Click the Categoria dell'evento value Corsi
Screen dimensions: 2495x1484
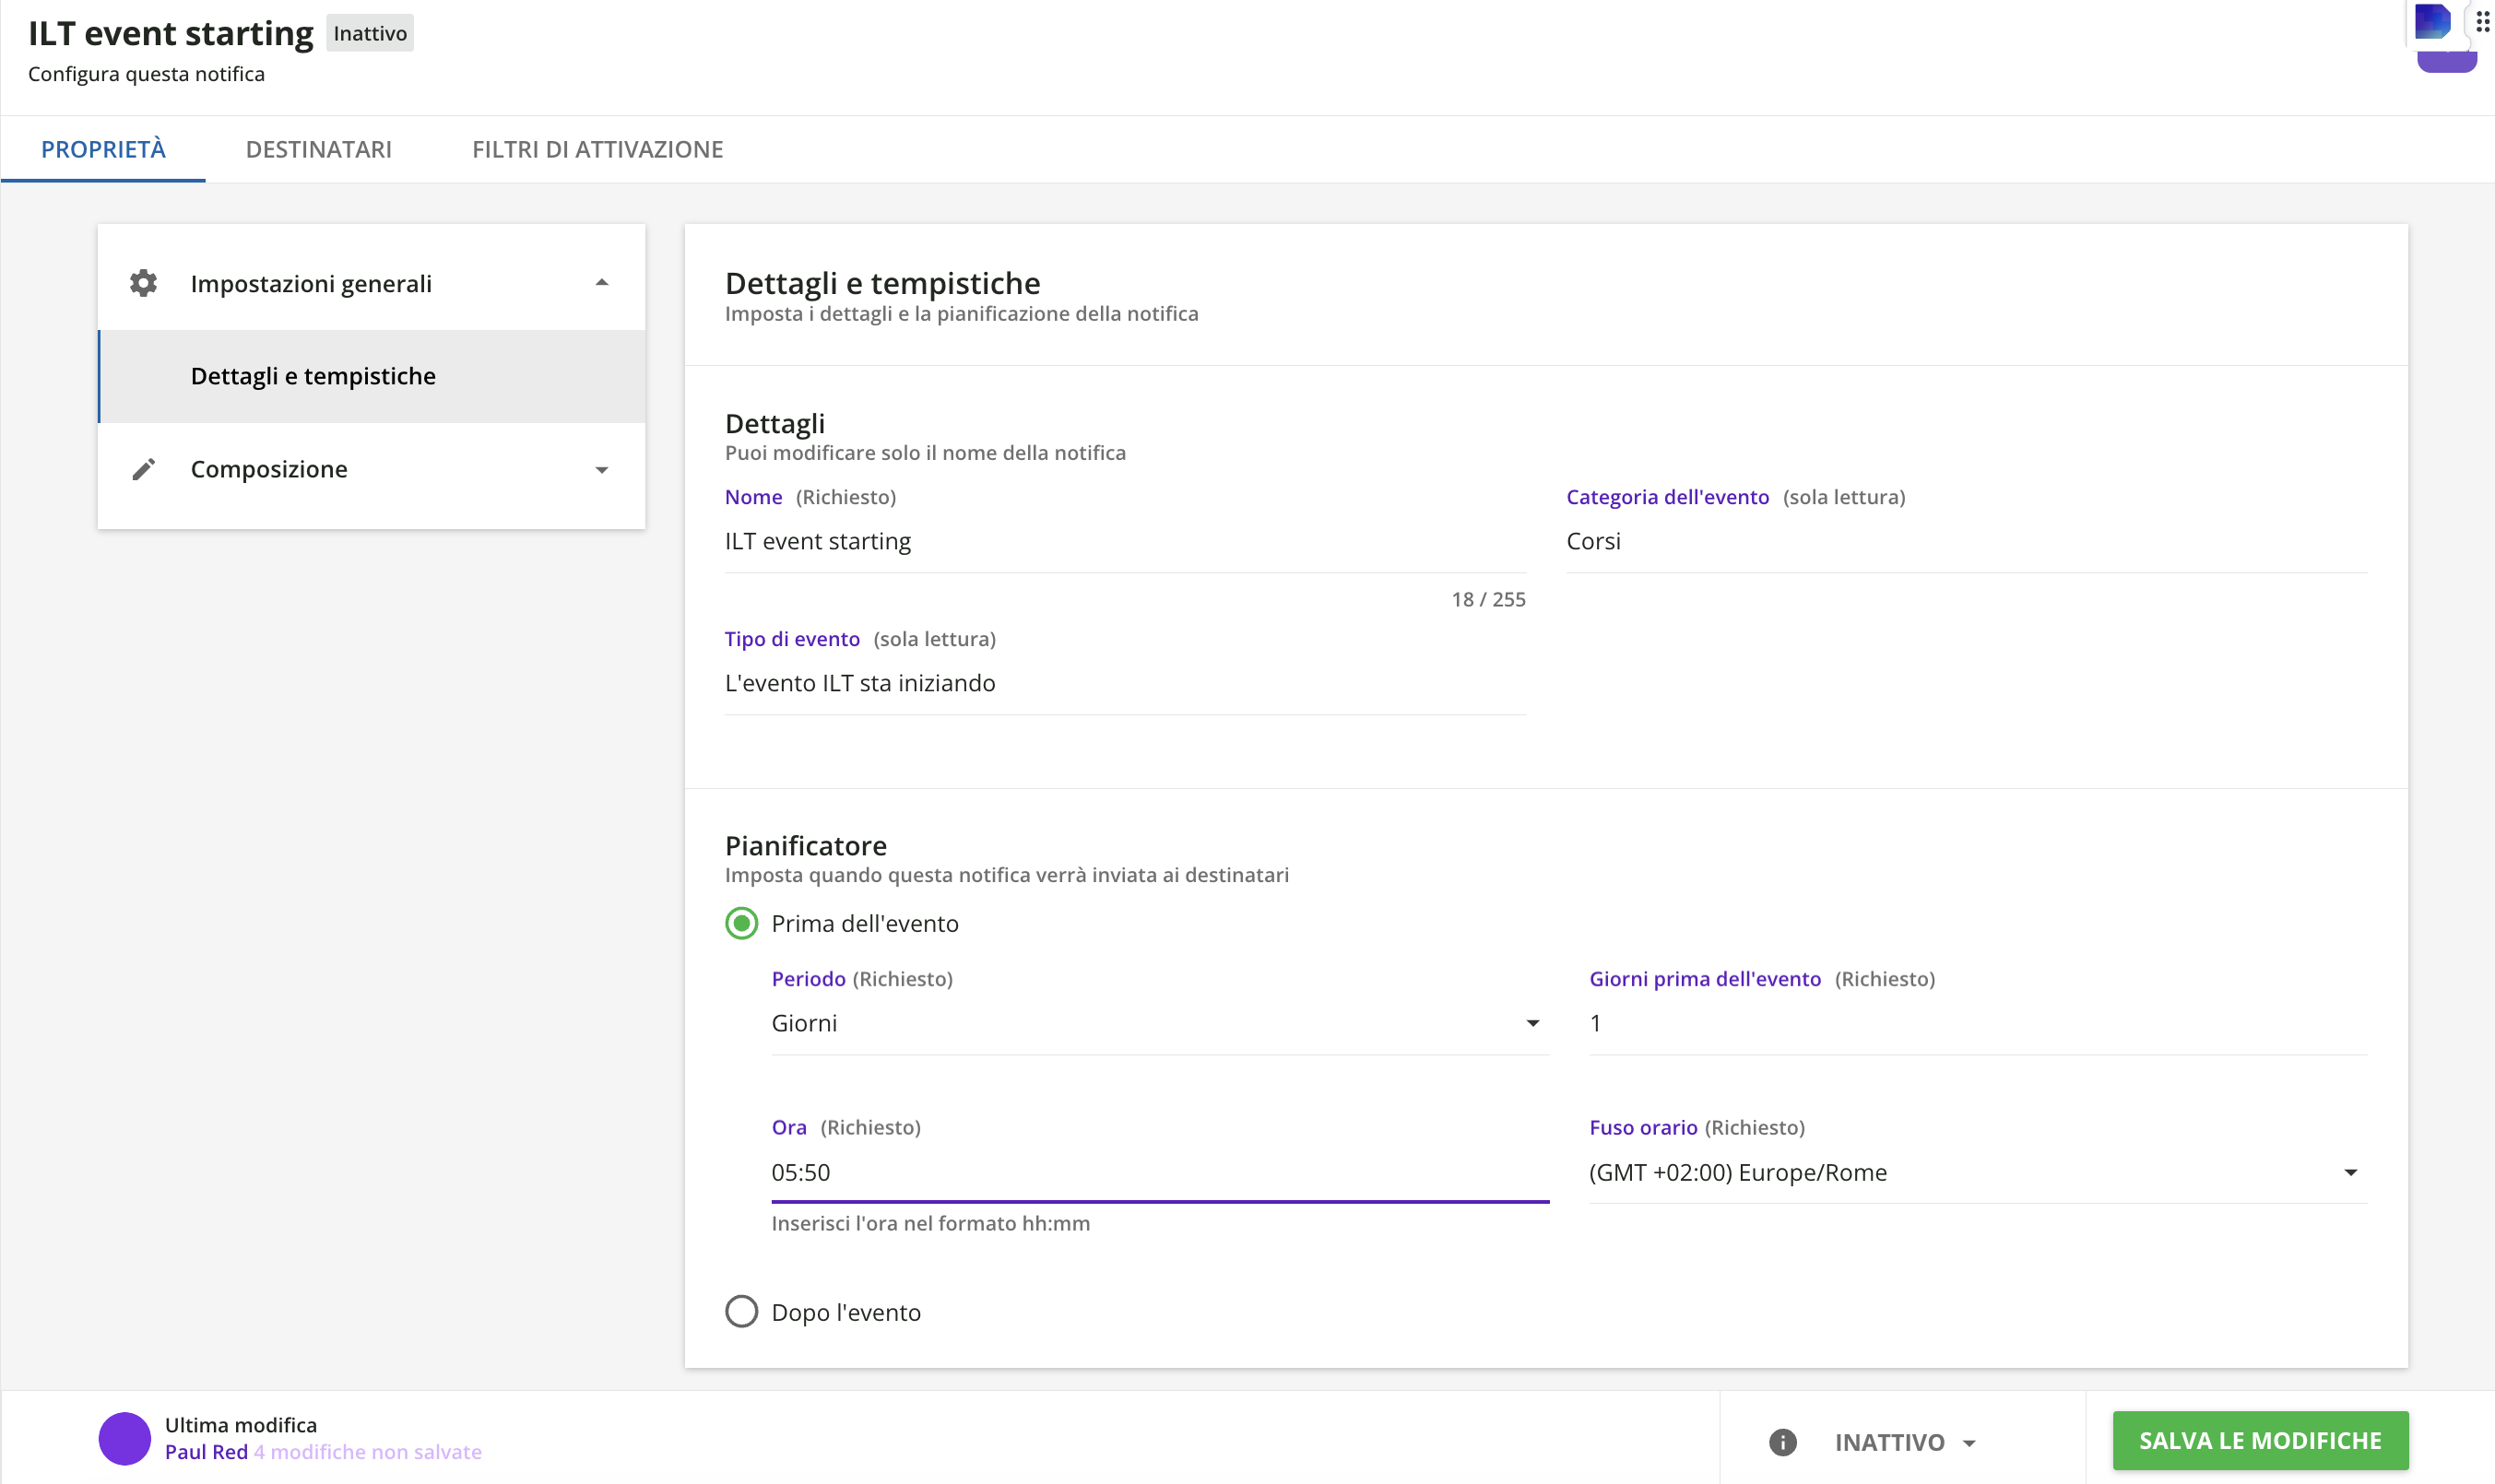tap(1593, 541)
